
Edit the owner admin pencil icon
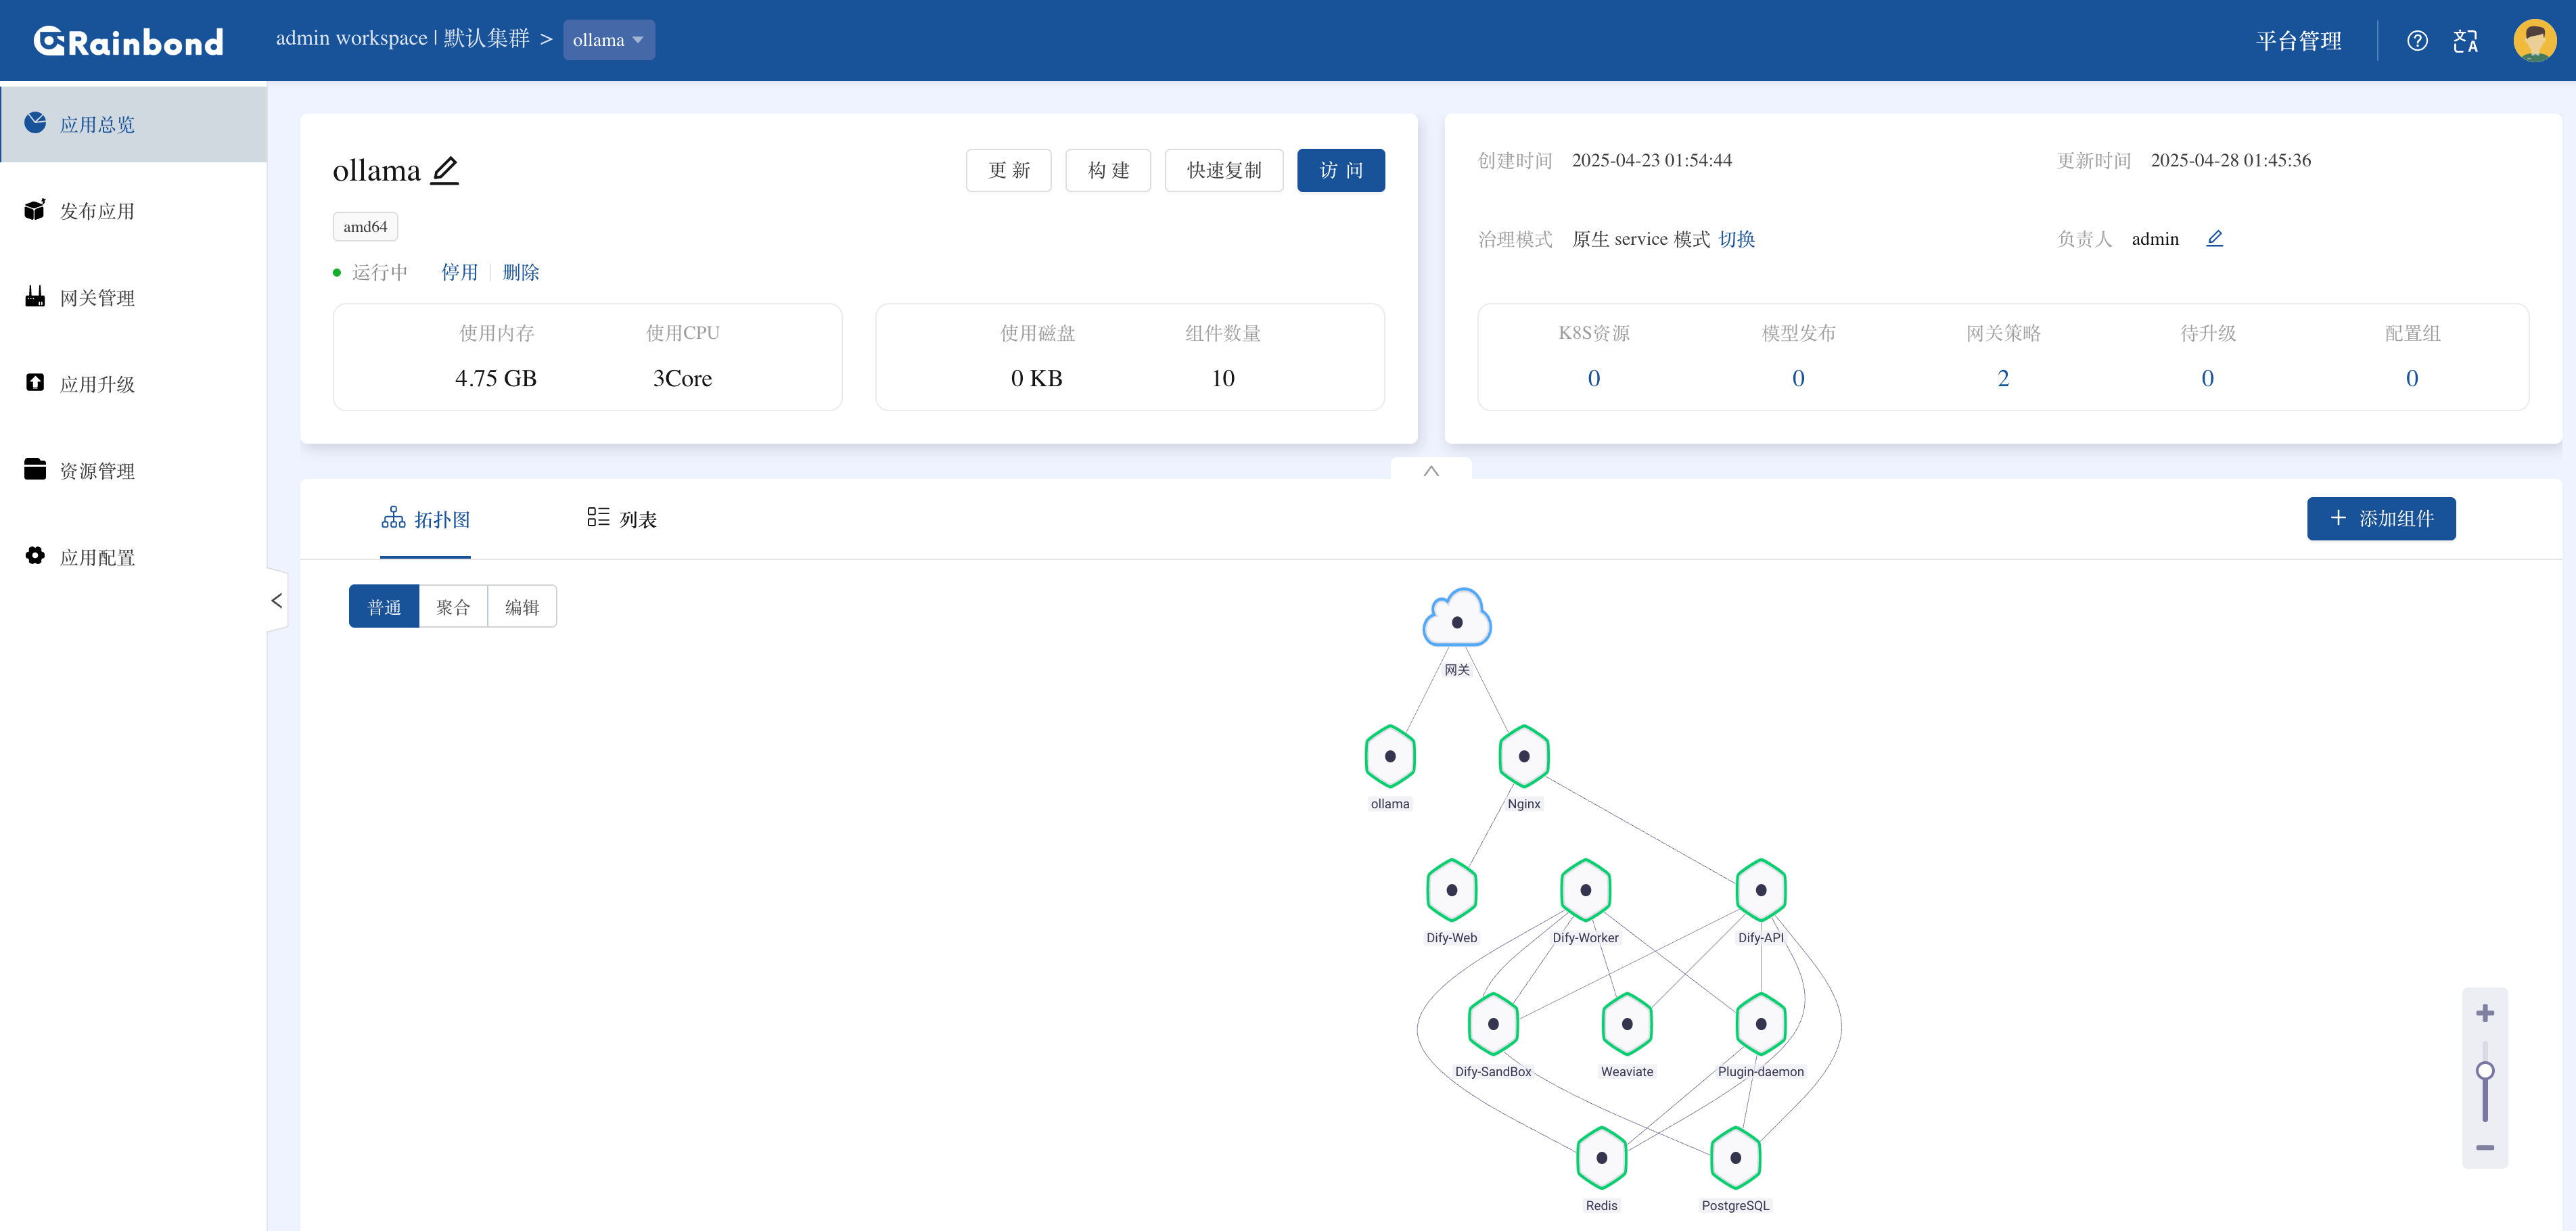pos(2214,238)
